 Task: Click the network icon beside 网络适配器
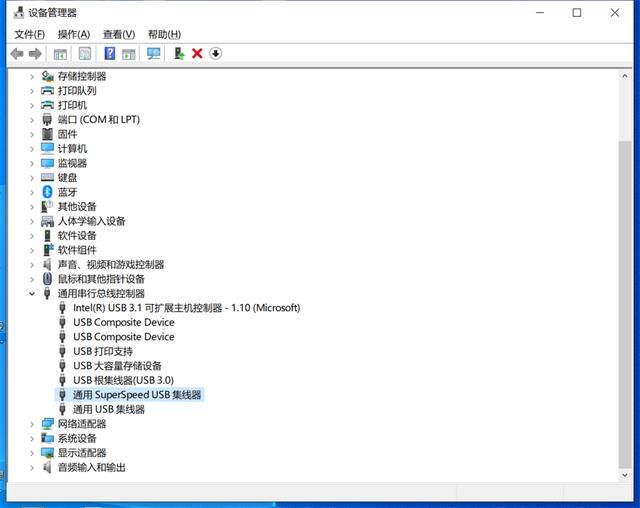pyautogui.click(x=47, y=424)
